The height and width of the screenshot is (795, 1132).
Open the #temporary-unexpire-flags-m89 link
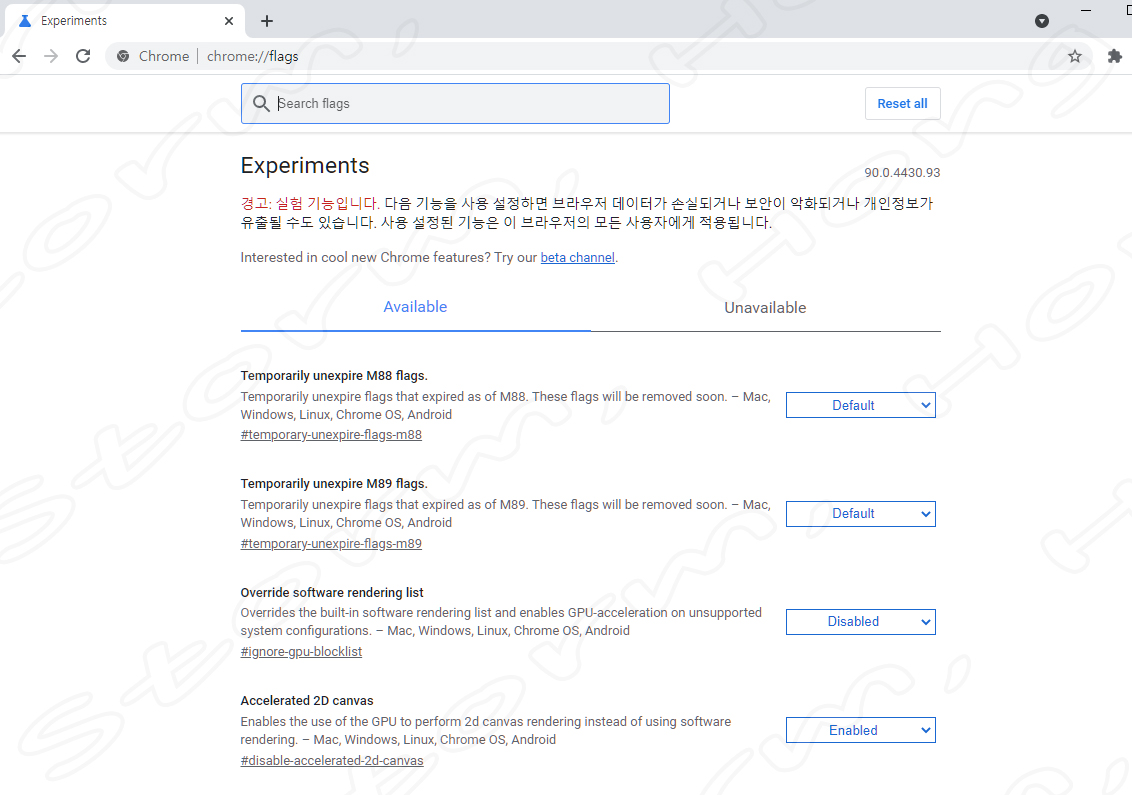331,544
